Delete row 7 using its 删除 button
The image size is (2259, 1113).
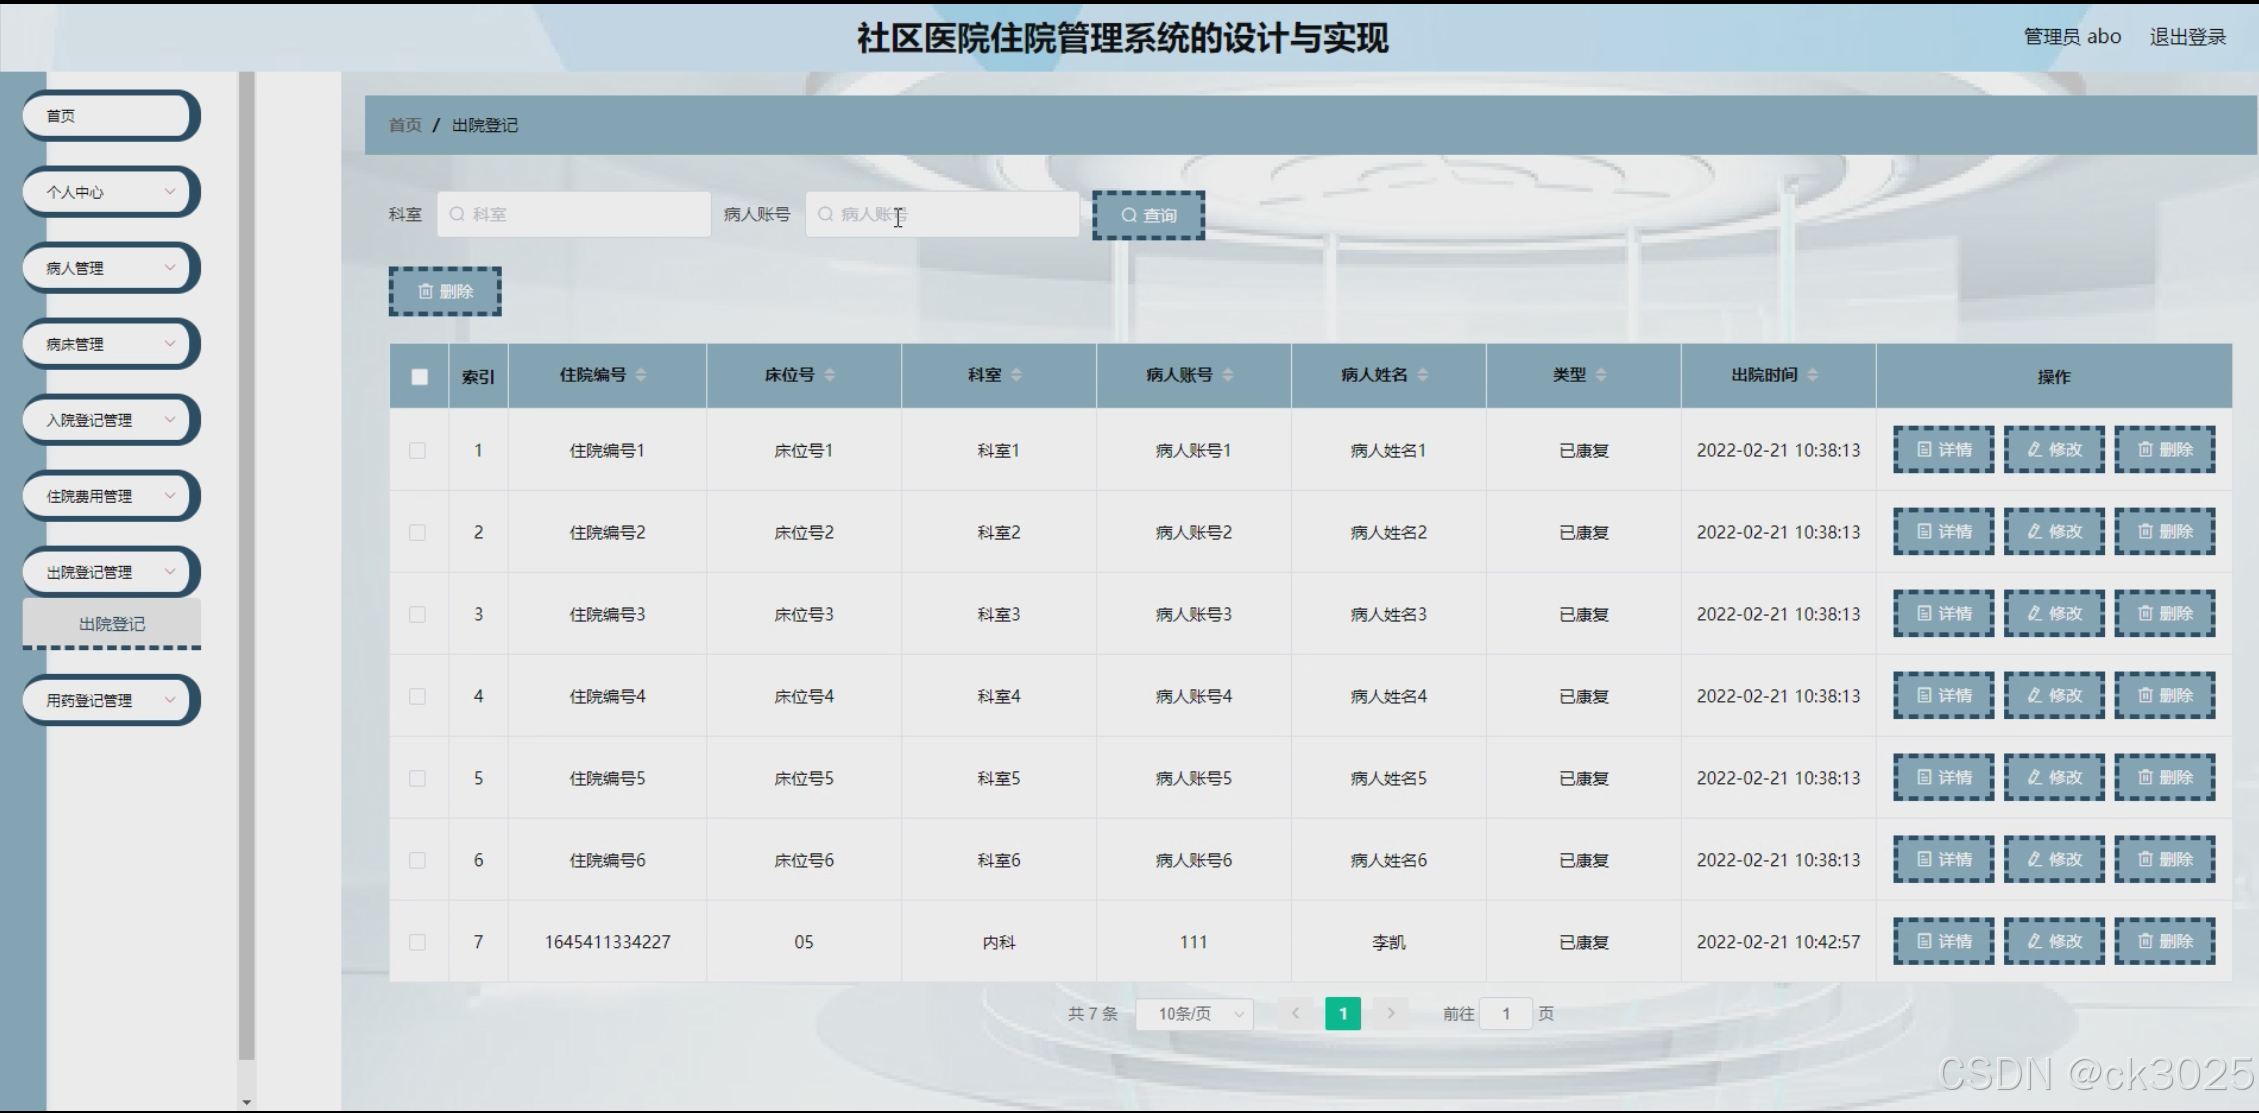[2164, 942]
